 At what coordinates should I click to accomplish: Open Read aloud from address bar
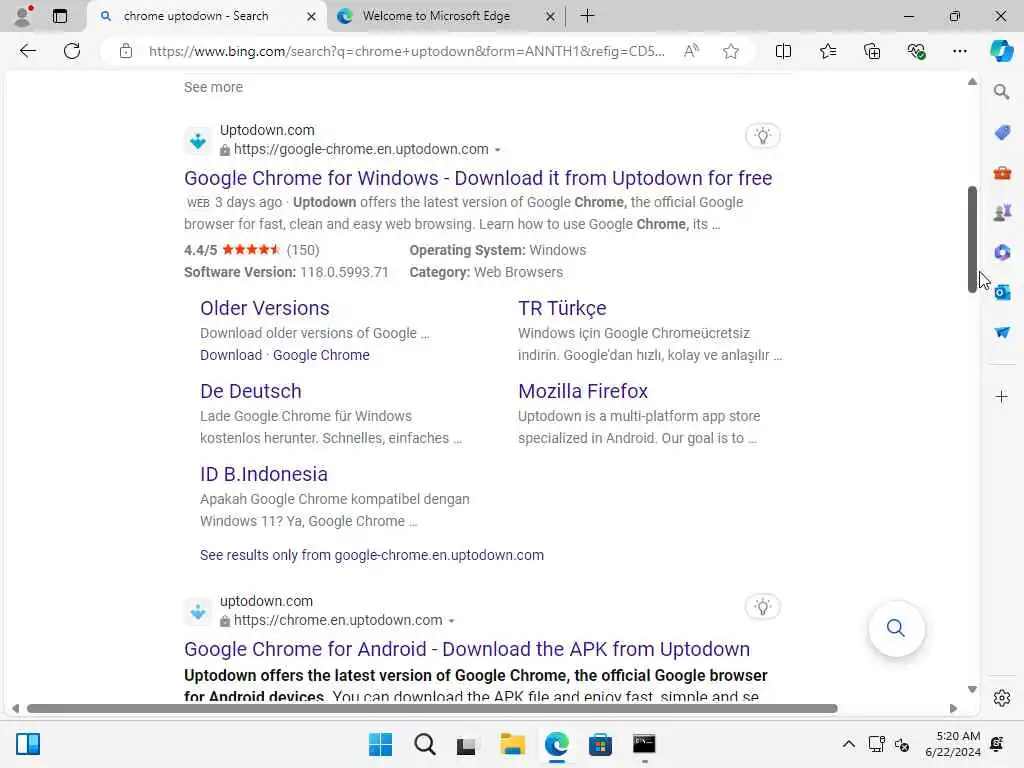pos(691,51)
